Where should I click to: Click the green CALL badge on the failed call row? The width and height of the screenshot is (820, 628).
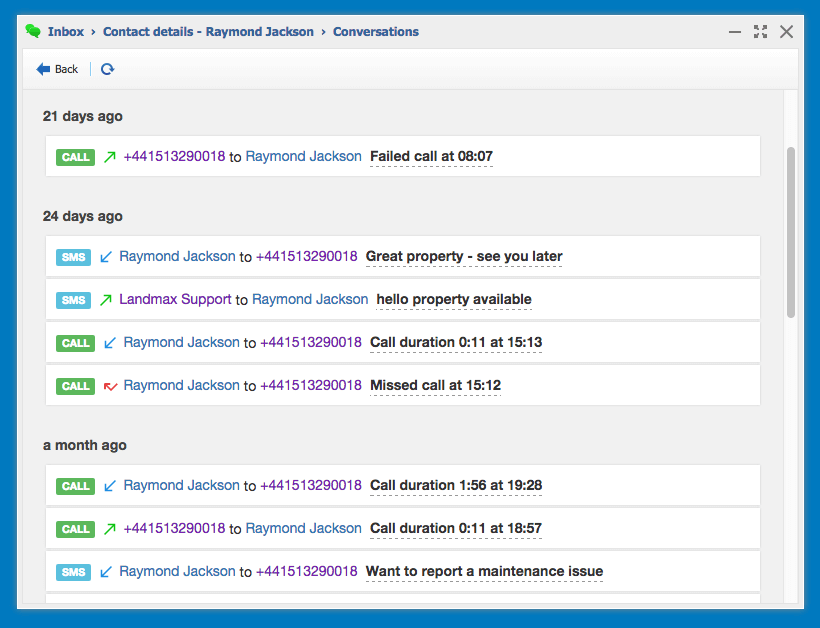coord(76,157)
